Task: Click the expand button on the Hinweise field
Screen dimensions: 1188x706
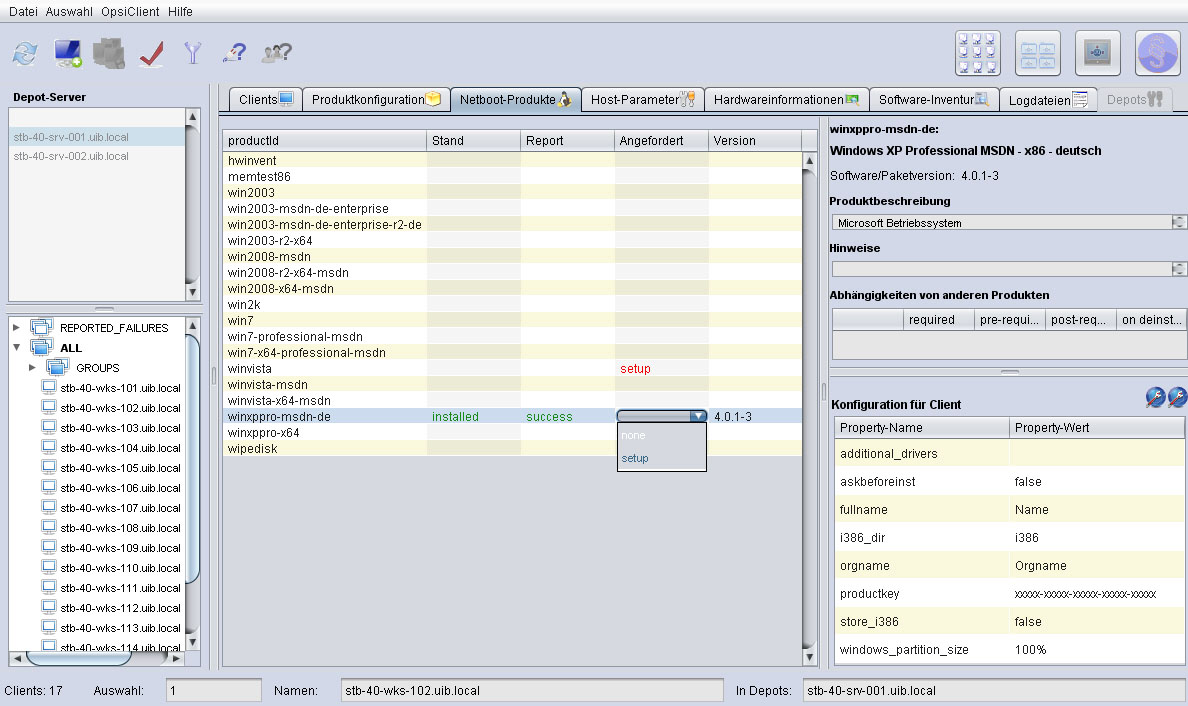Action: [x=1179, y=269]
